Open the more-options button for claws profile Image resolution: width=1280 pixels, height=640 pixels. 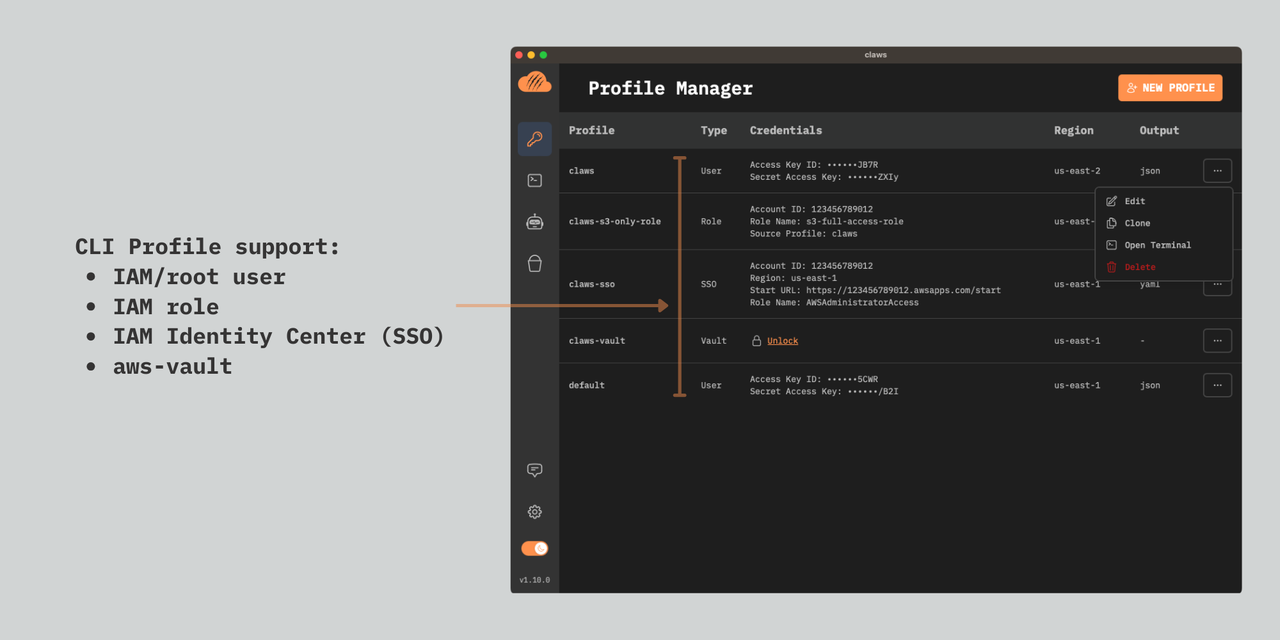(x=1217, y=171)
